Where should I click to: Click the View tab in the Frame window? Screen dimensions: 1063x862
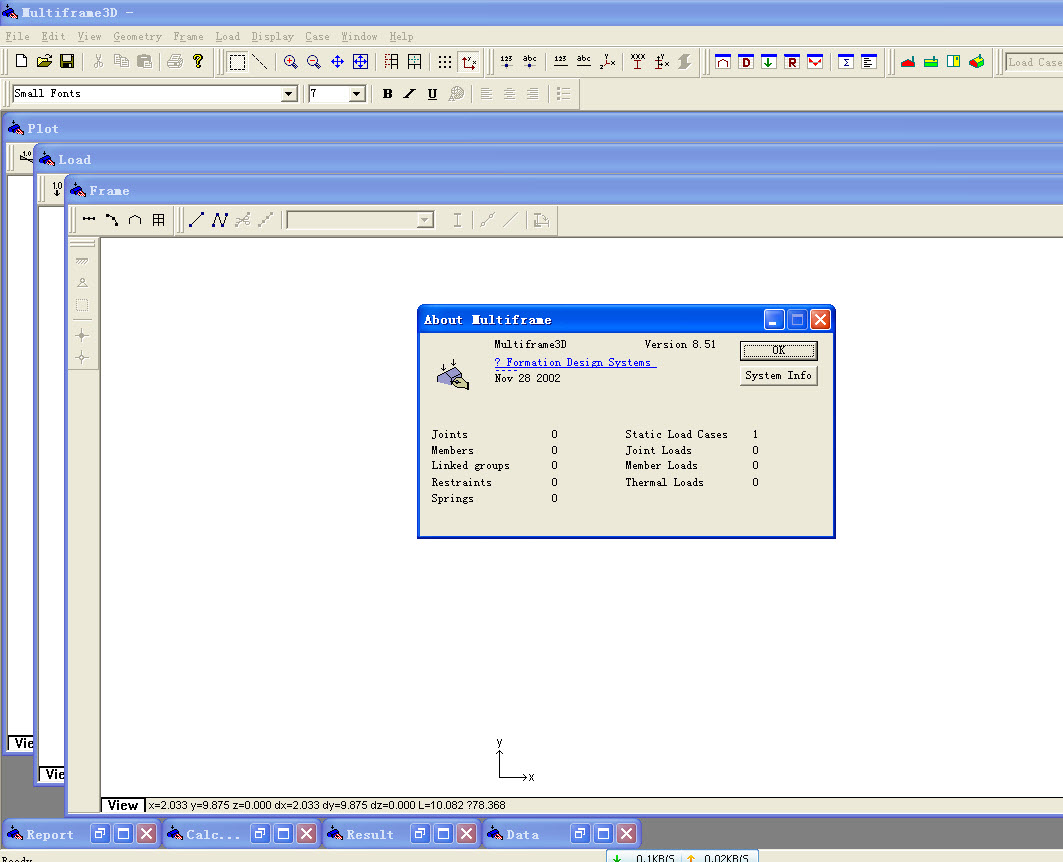pos(123,805)
